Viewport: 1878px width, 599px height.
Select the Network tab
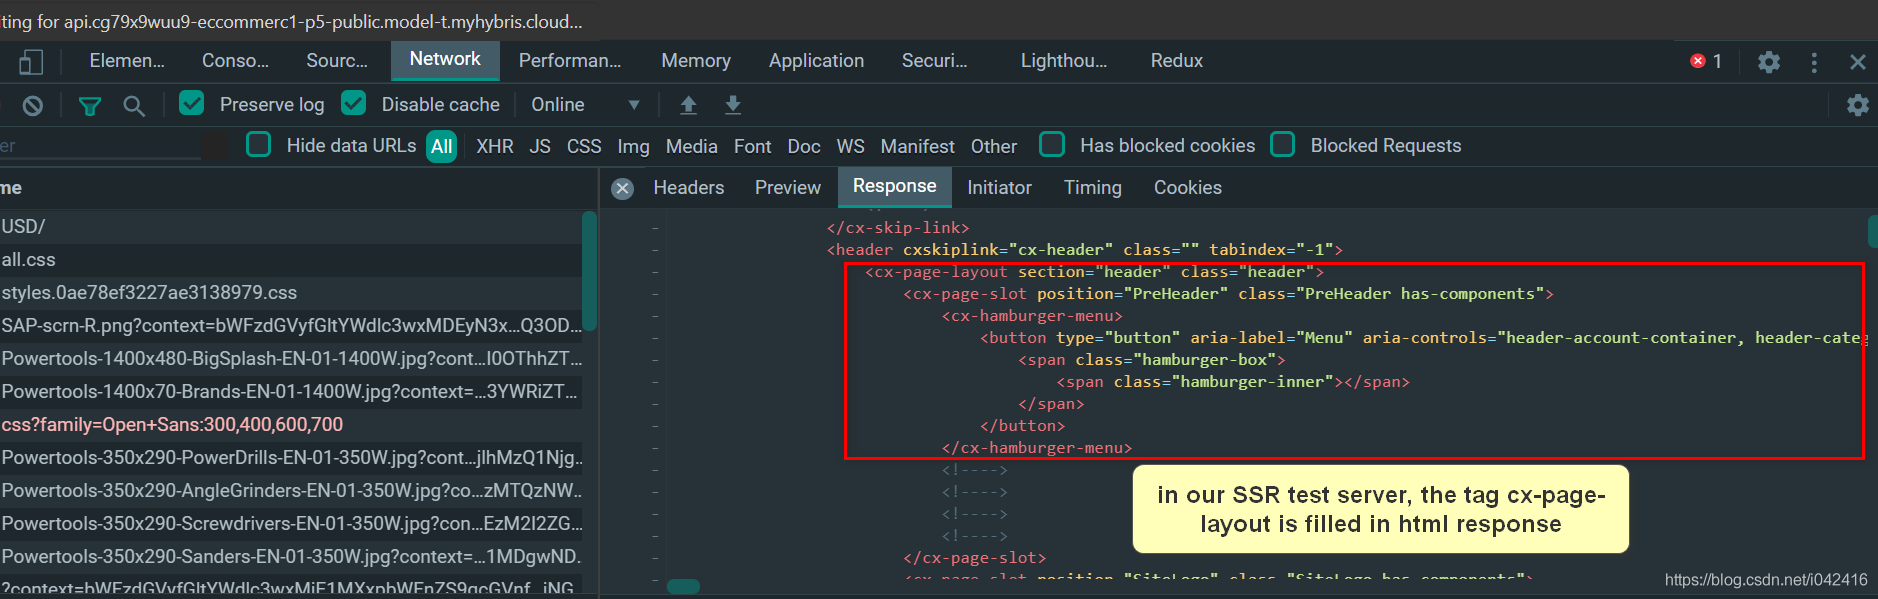click(x=445, y=59)
